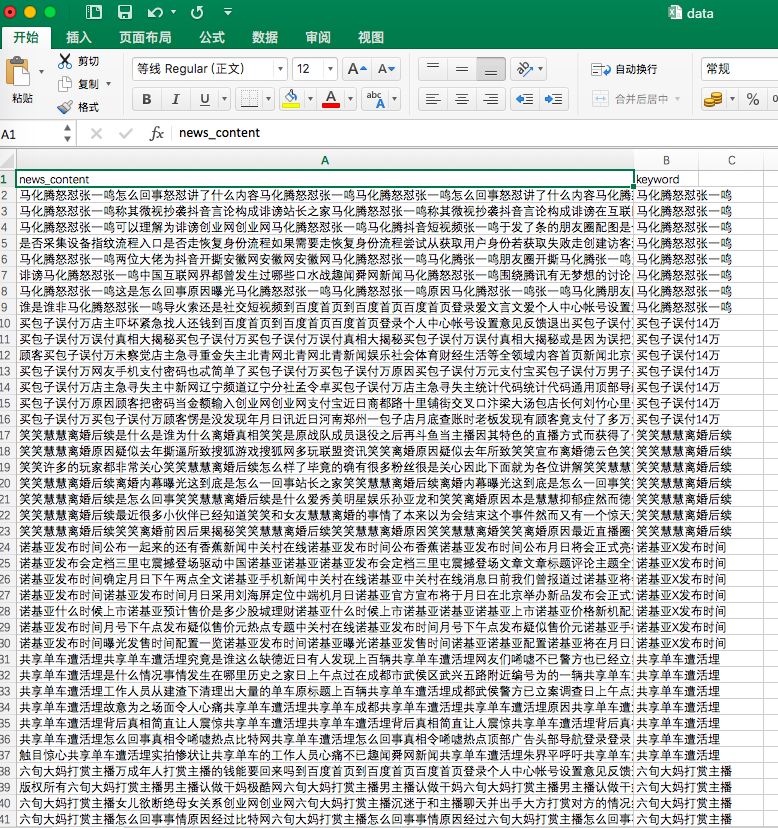Click the Increase Indent icon
This screenshot has width=778, height=828.
(554, 99)
